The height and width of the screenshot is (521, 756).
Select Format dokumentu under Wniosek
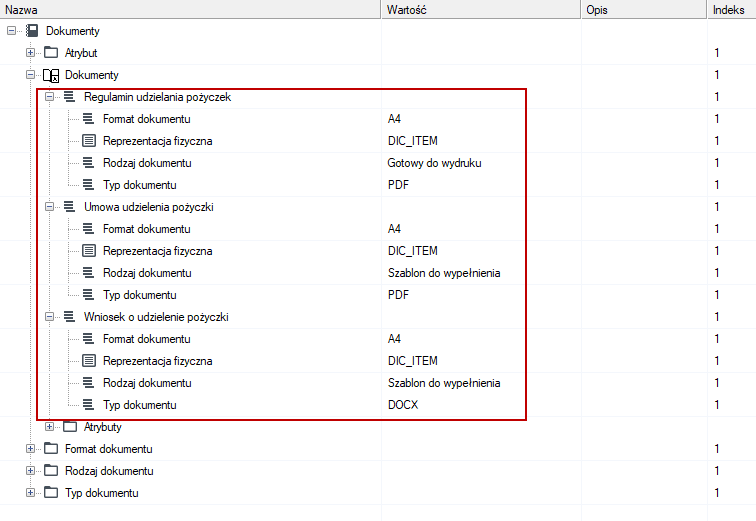pos(147,339)
